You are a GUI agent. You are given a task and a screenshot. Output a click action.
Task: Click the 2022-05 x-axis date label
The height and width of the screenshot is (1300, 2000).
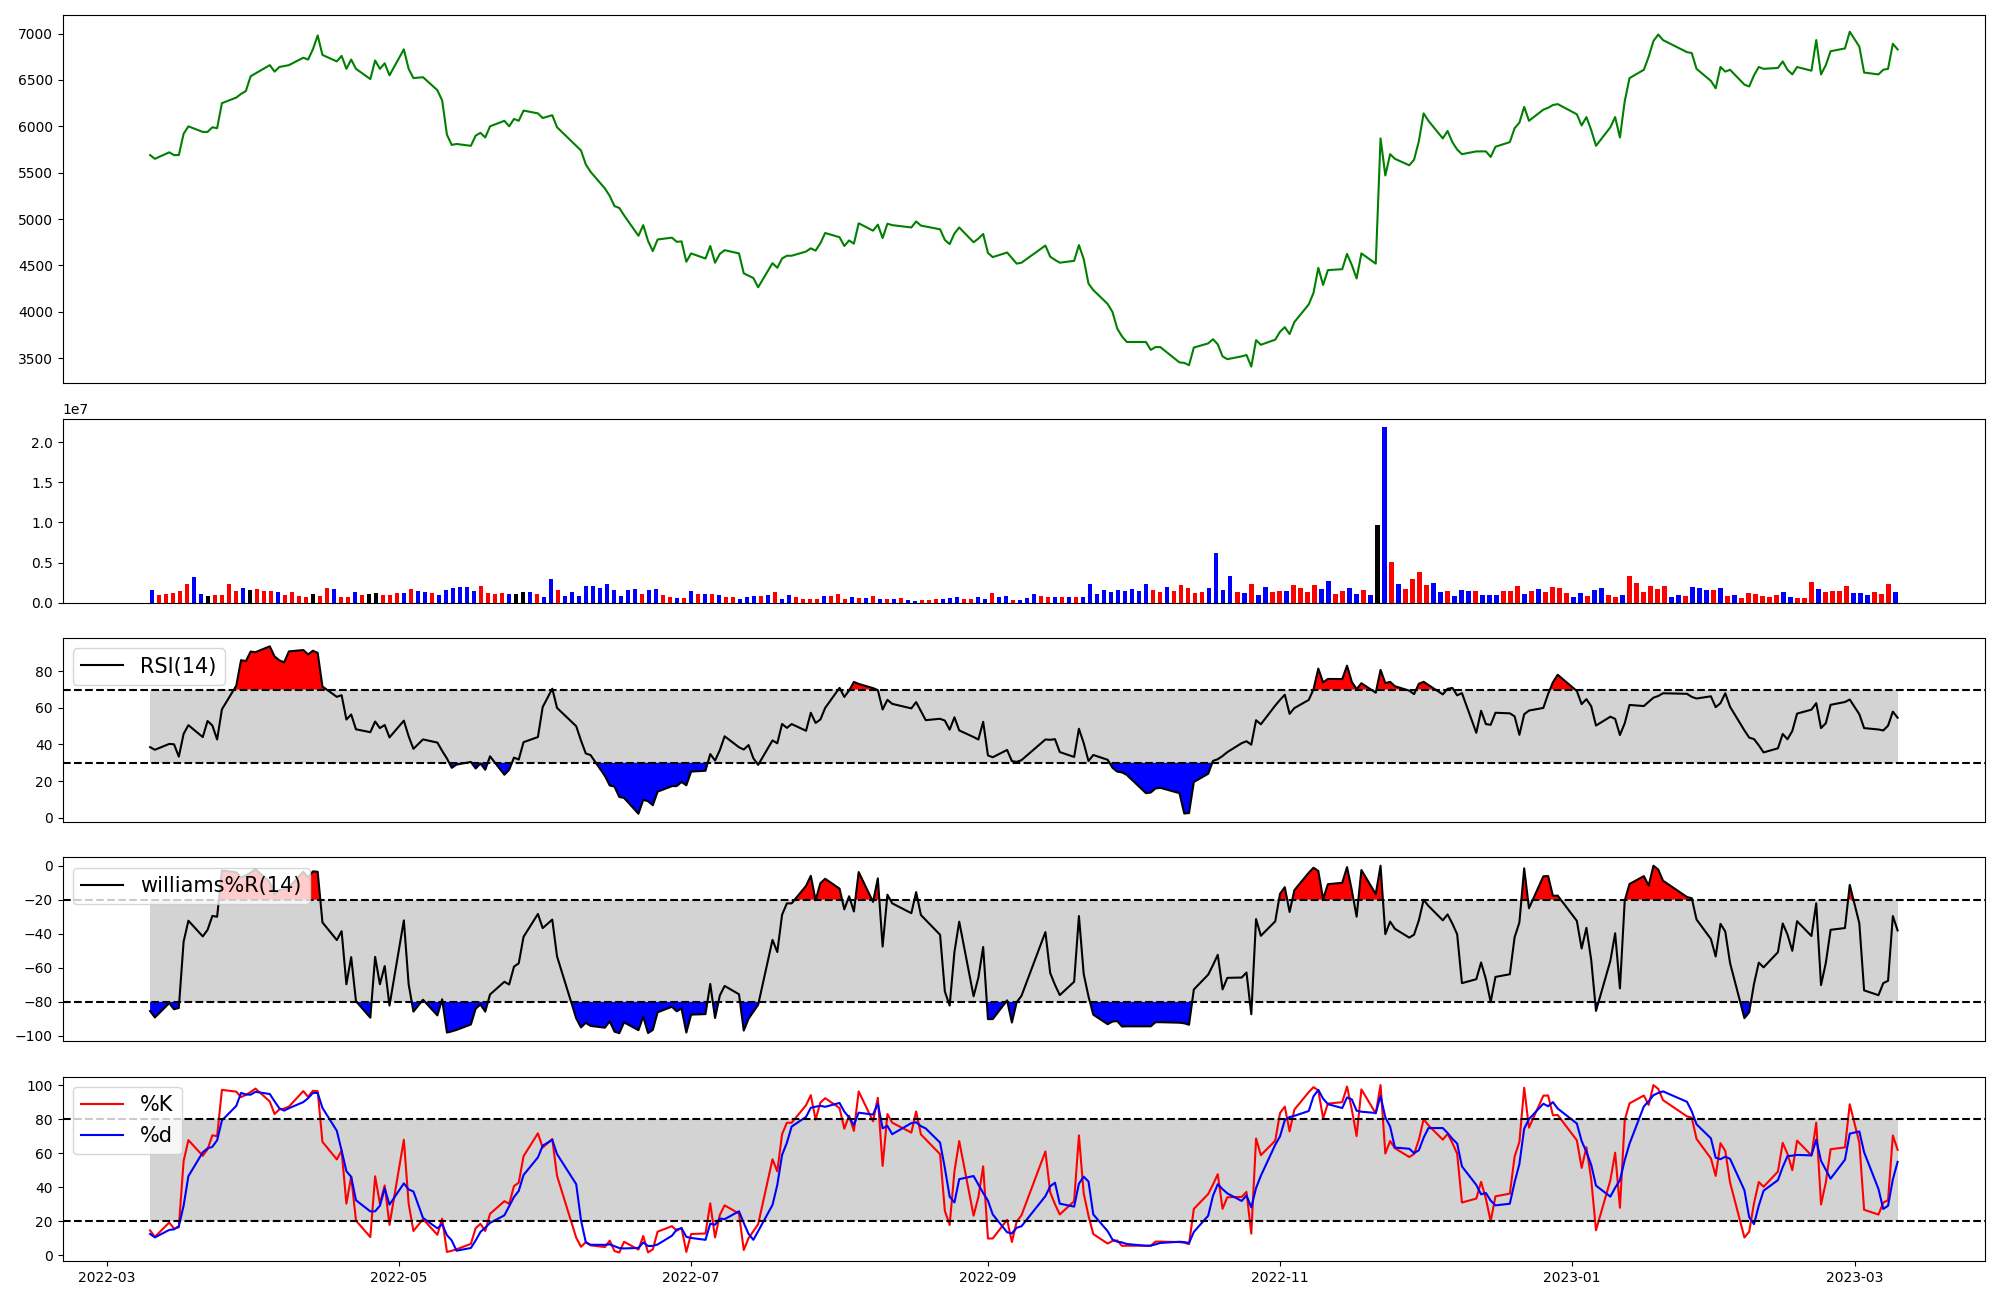click(399, 1277)
